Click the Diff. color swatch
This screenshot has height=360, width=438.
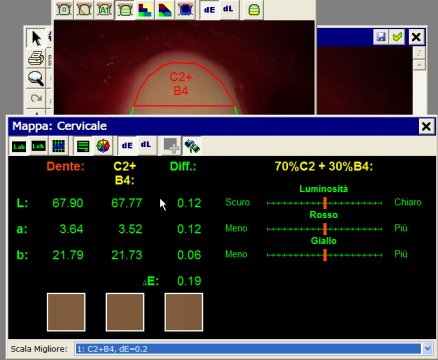click(184, 312)
